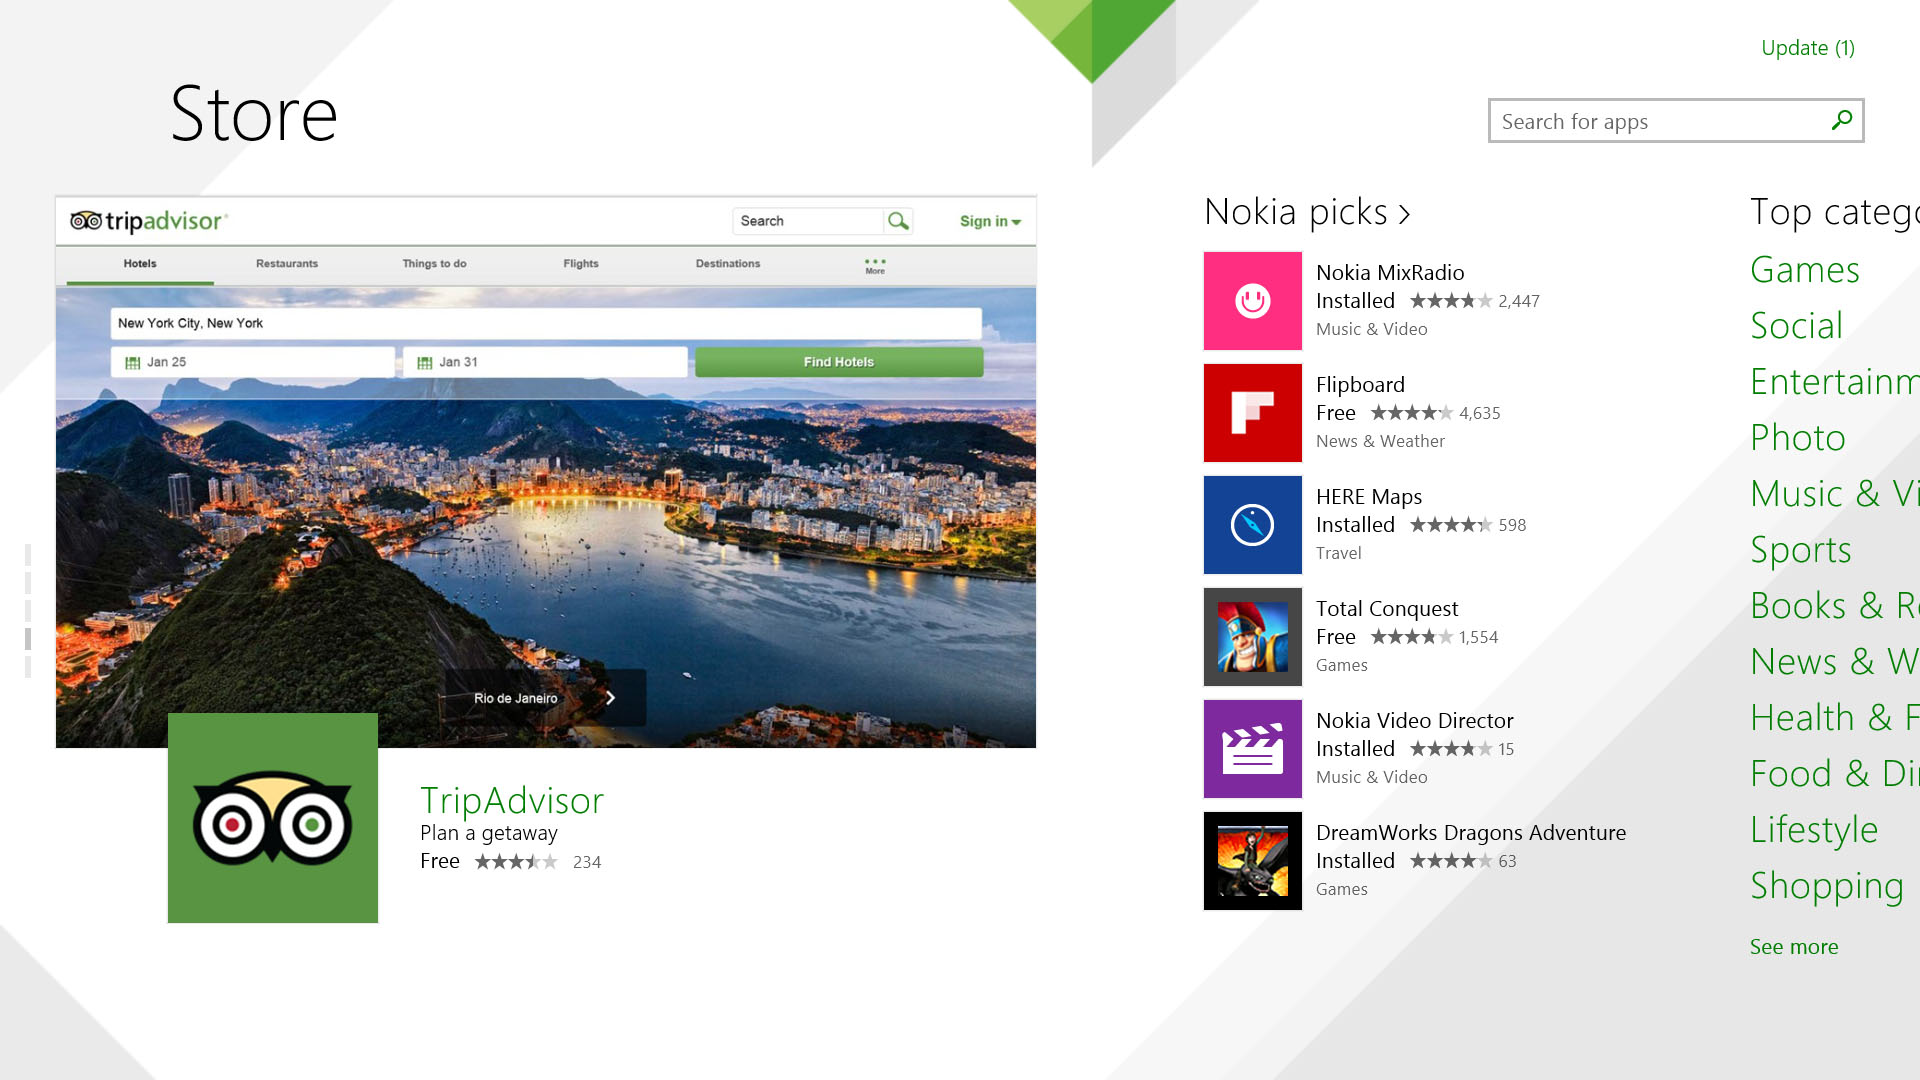Open the News & Weather category

coord(1835,662)
